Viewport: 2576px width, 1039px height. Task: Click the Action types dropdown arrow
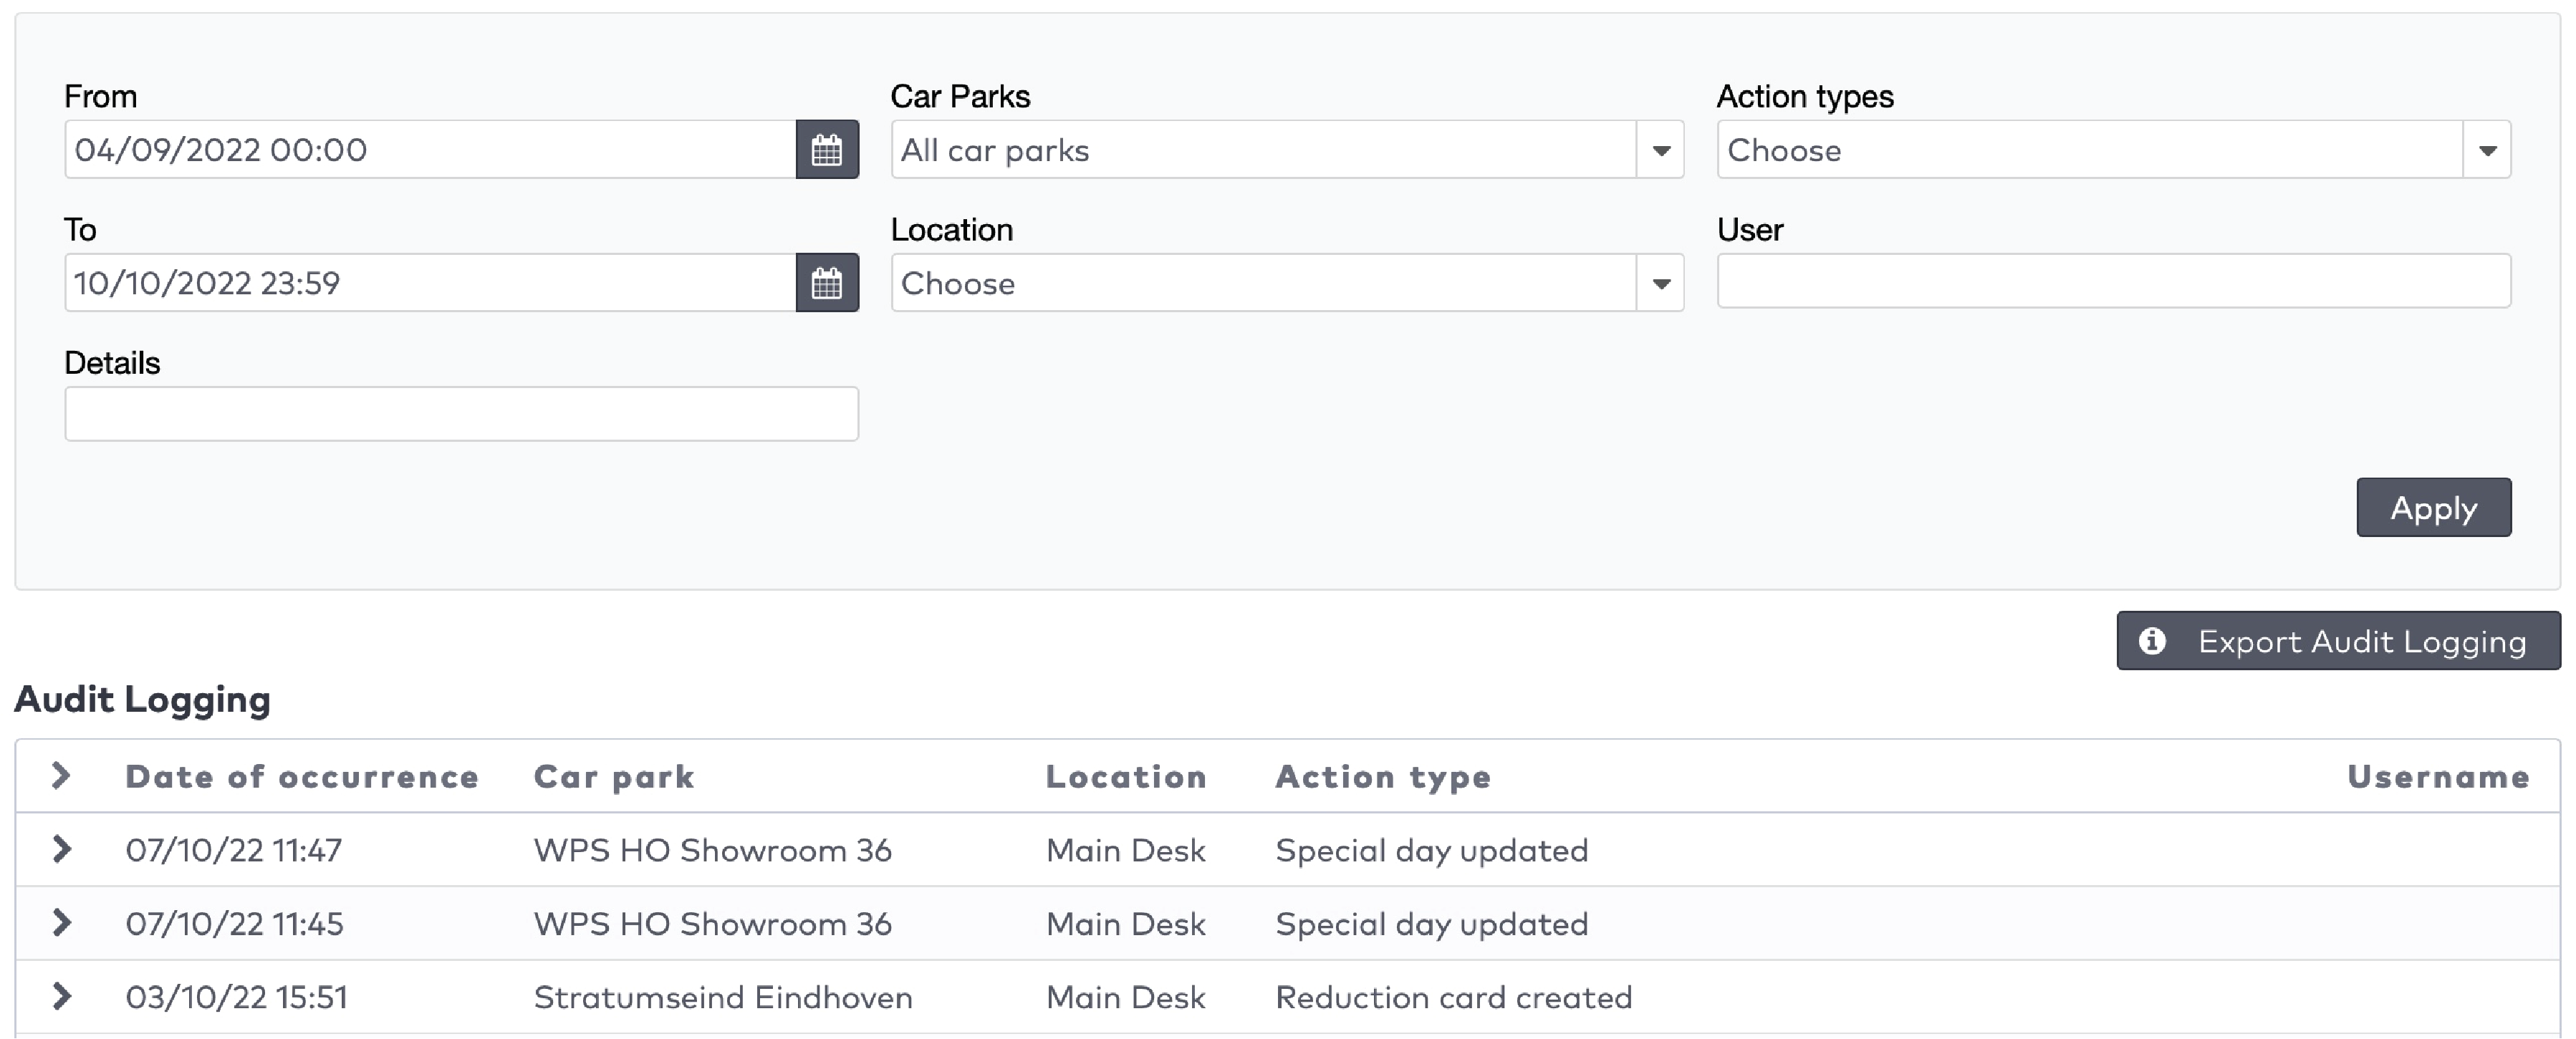click(x=2487, y=150)
